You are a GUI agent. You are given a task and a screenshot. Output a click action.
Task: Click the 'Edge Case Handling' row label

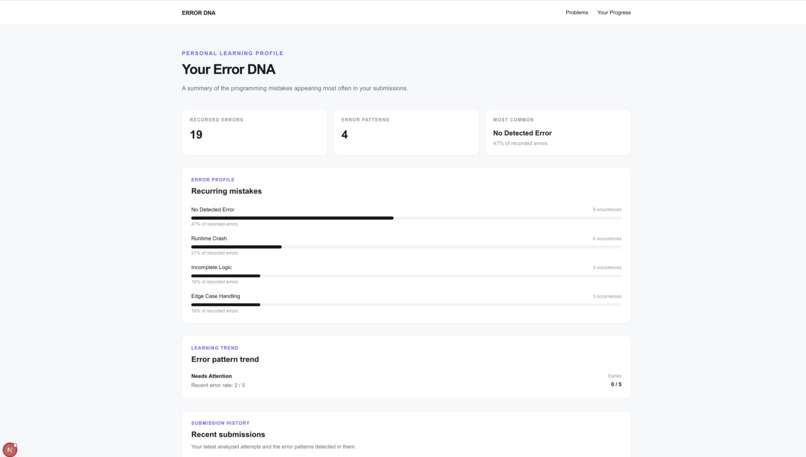[x=215, y=296]
